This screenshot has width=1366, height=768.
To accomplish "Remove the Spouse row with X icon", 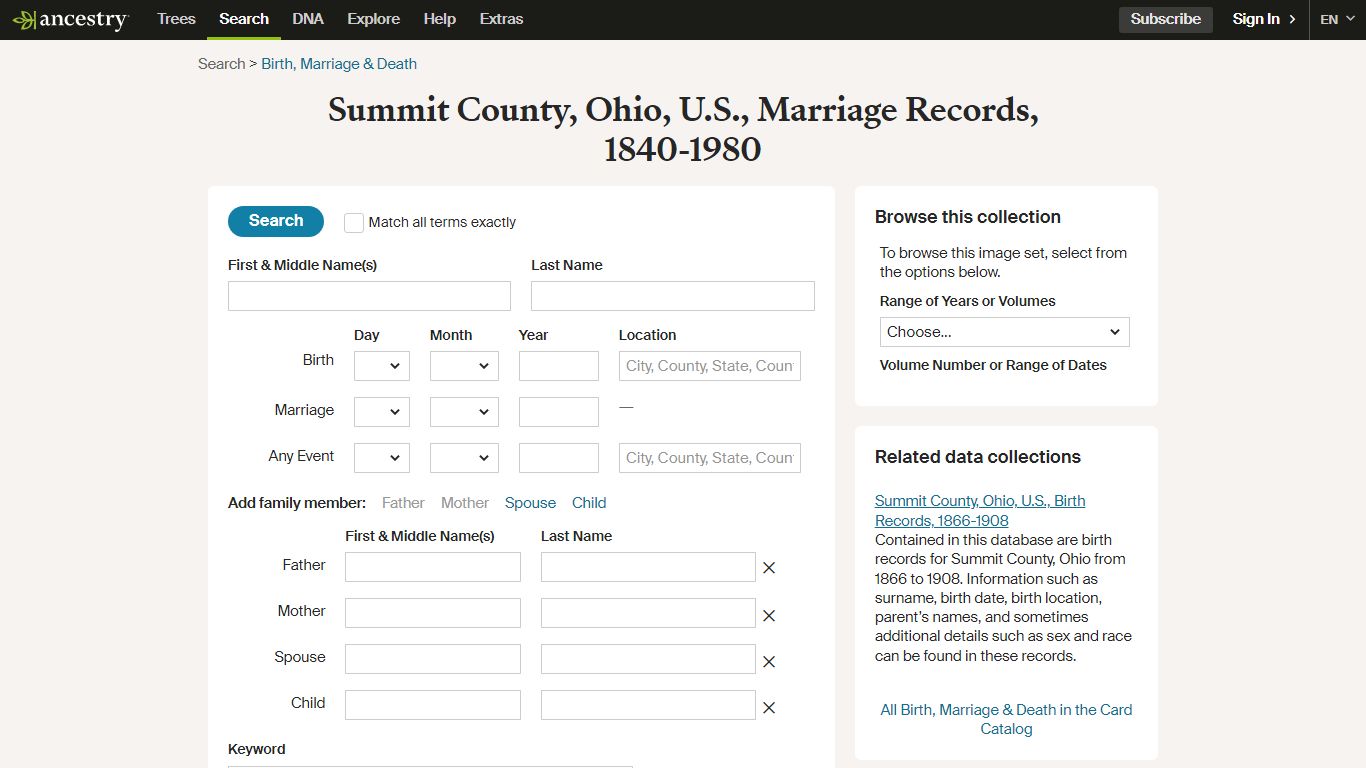I will pyautogui.click(x=769, y=661).
